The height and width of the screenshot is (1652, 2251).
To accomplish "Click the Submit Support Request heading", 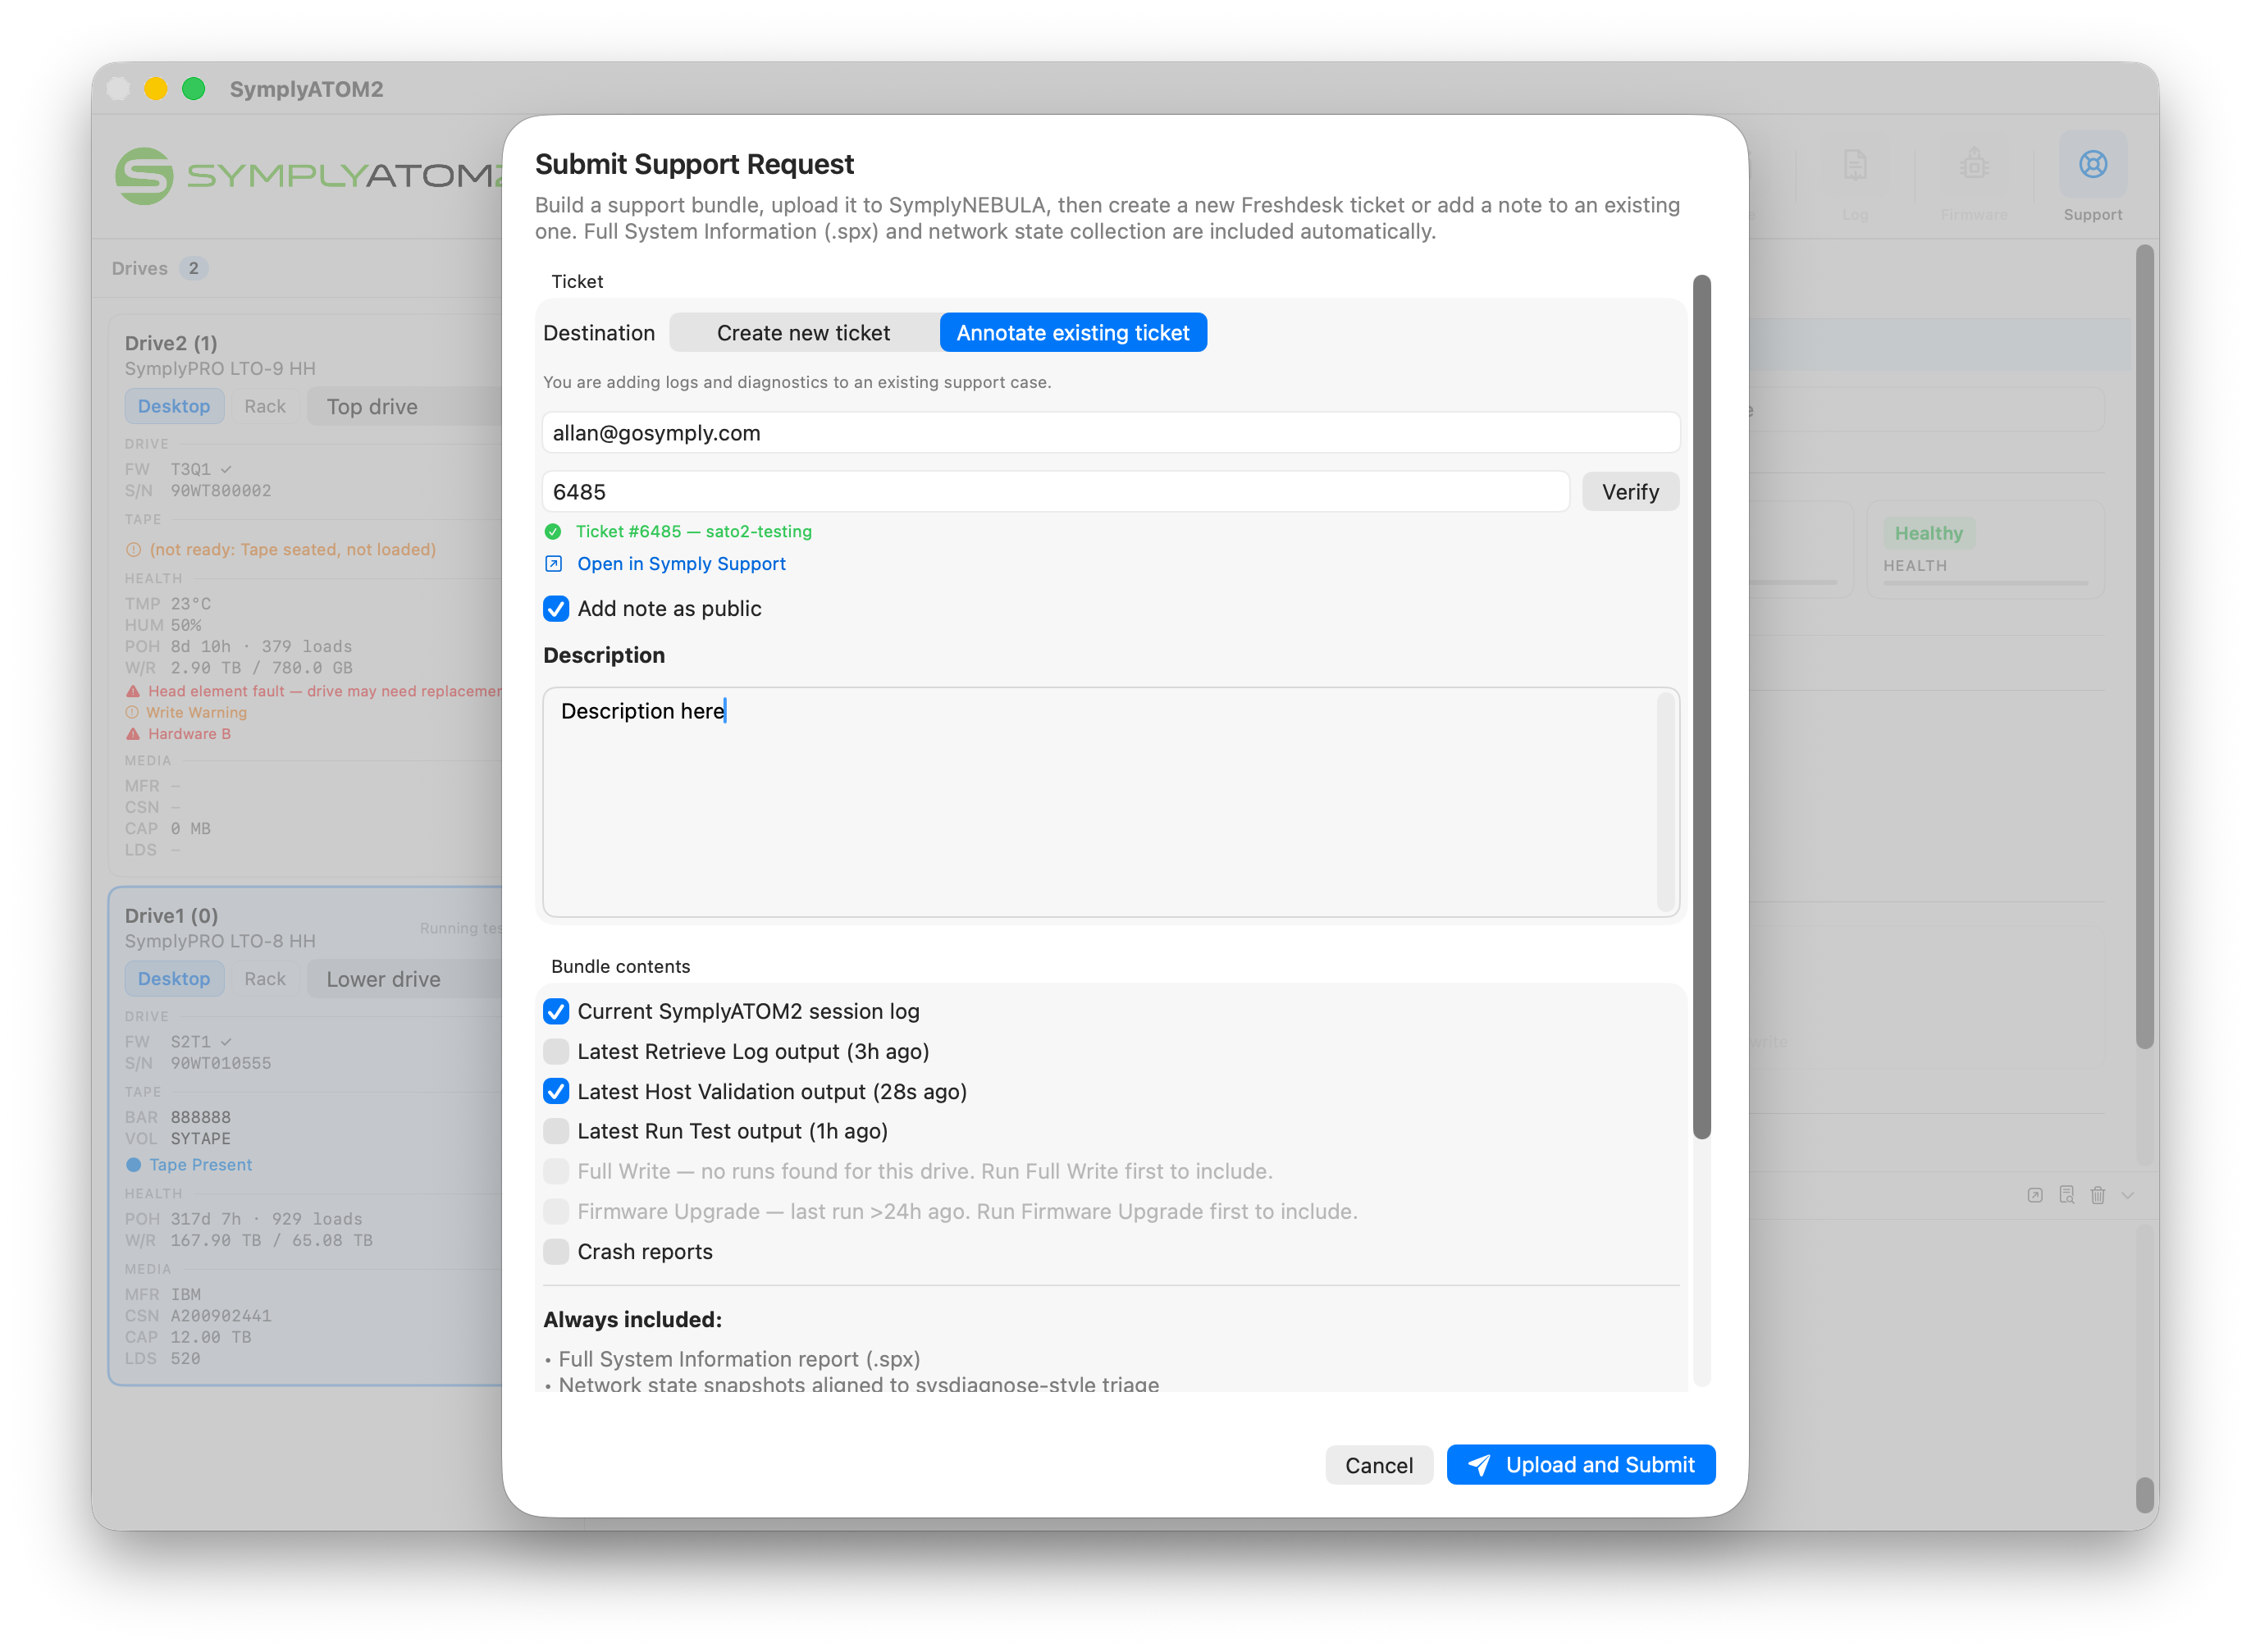I will (x=694, y=164).
